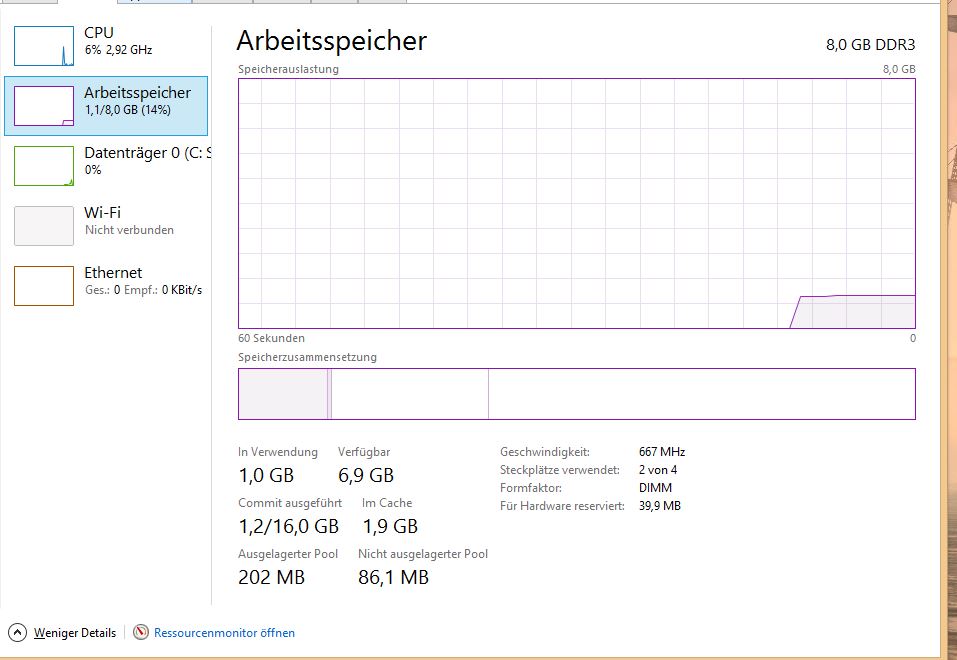Click the middle standby segment of memory composition
The image size is (957, 660).
click(410, 394)
